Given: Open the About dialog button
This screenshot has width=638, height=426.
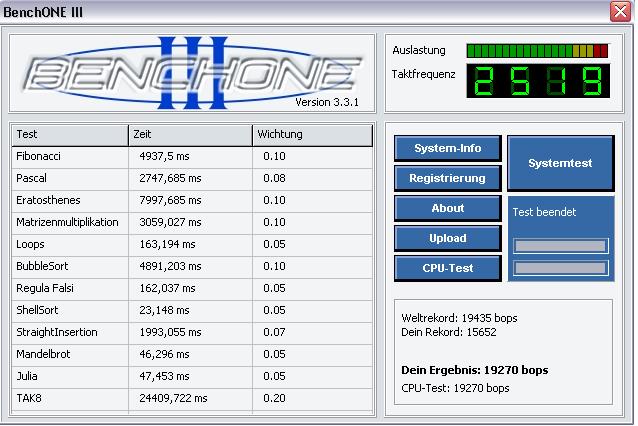Looking at the screenshot, I should click(x=448, y=208).
